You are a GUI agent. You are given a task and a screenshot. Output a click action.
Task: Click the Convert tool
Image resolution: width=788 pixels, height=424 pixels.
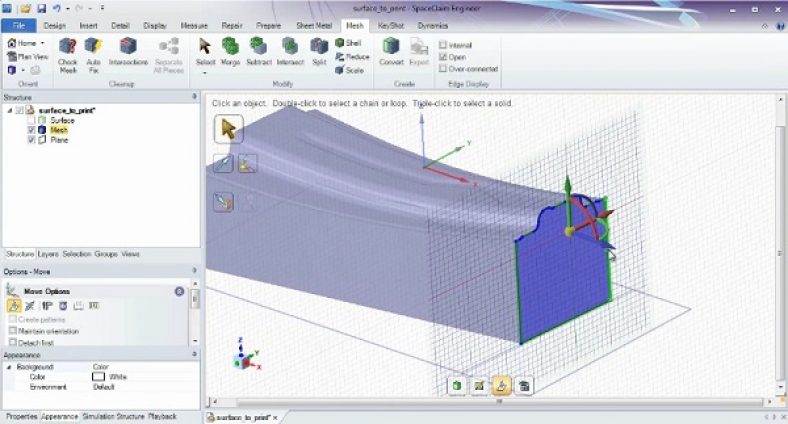(391, 52)
